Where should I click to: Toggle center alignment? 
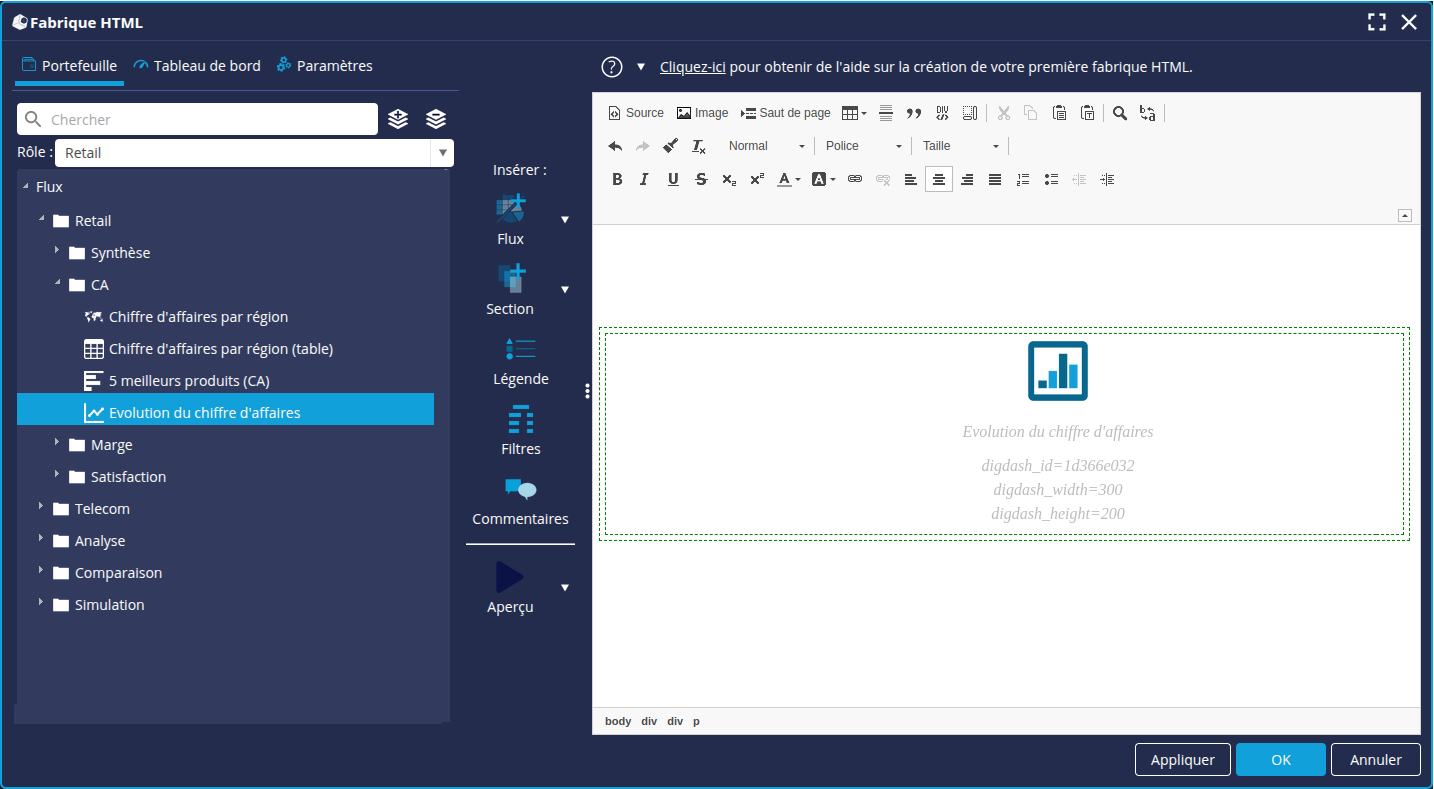938,179
